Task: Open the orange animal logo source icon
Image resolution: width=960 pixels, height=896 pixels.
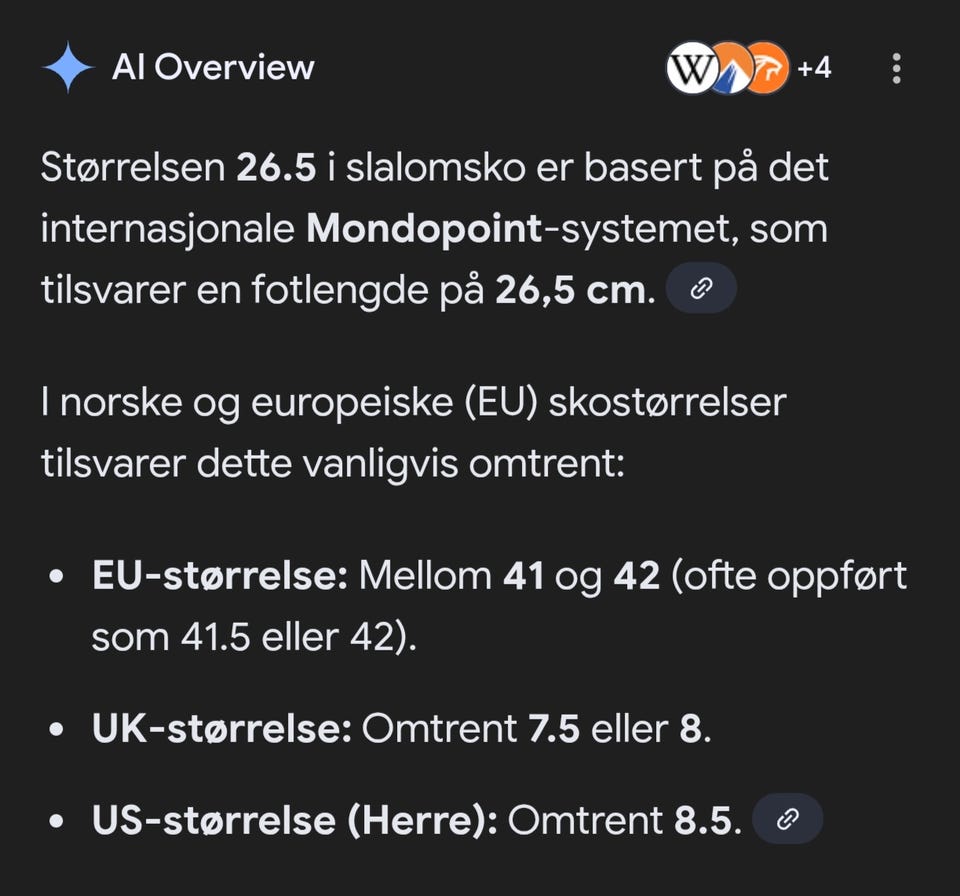Action: coord(768,69)
